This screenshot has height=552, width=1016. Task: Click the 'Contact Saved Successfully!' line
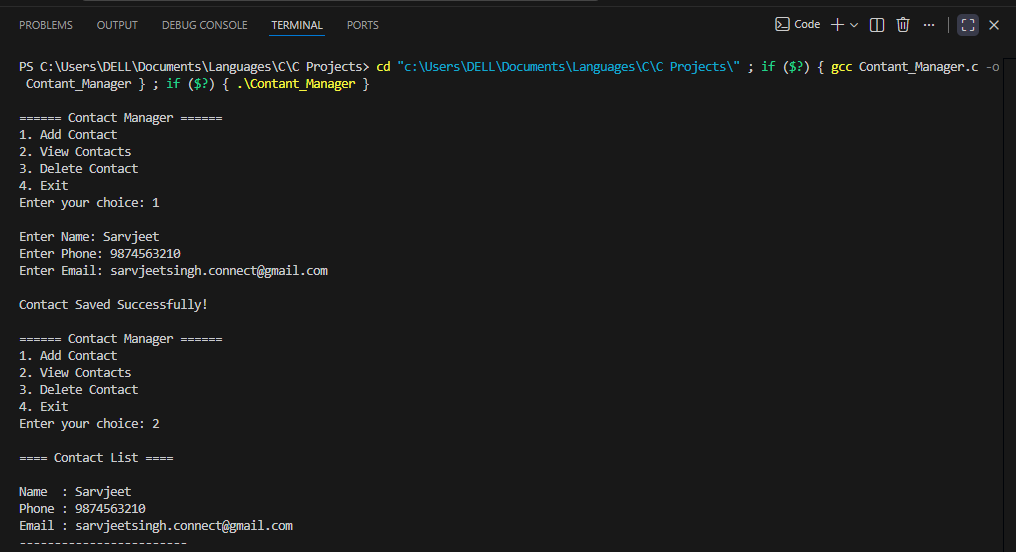[113, 305]
